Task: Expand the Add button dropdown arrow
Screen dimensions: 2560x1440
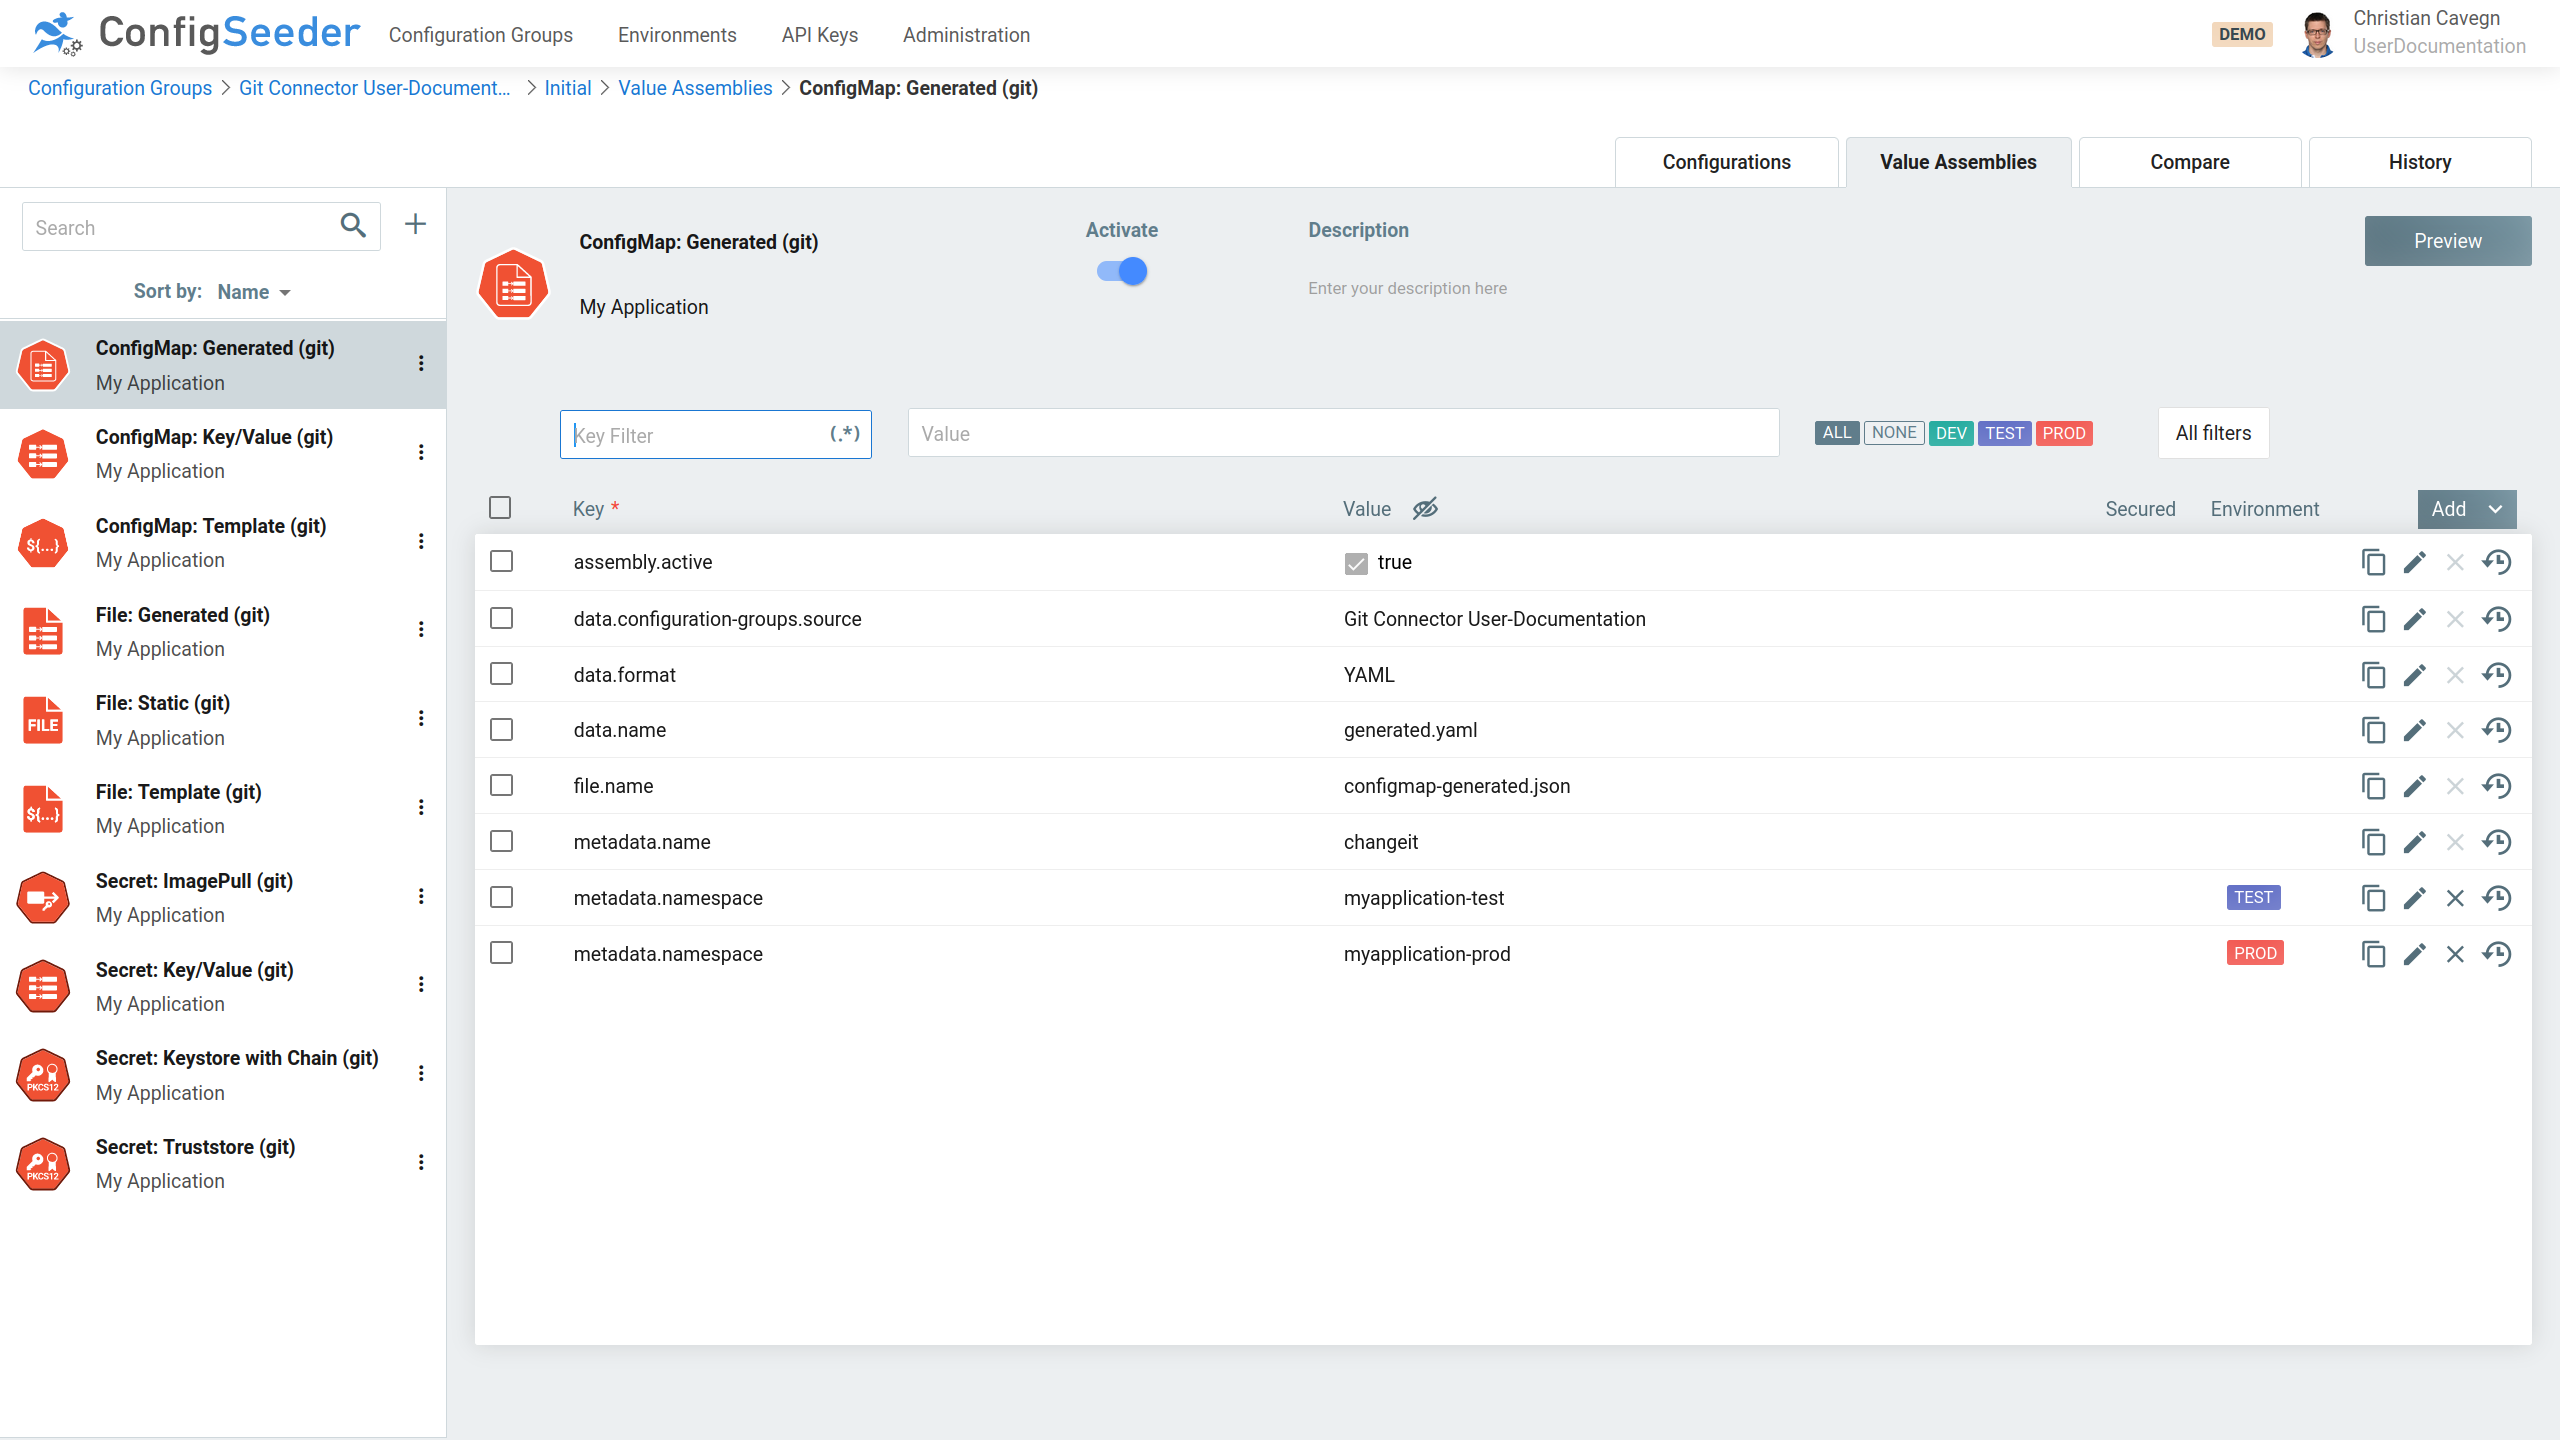Action: 2495,509
